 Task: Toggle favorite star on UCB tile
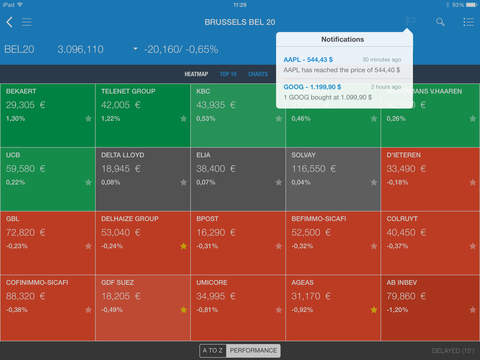pyautogui.click(x=88, y=182)
